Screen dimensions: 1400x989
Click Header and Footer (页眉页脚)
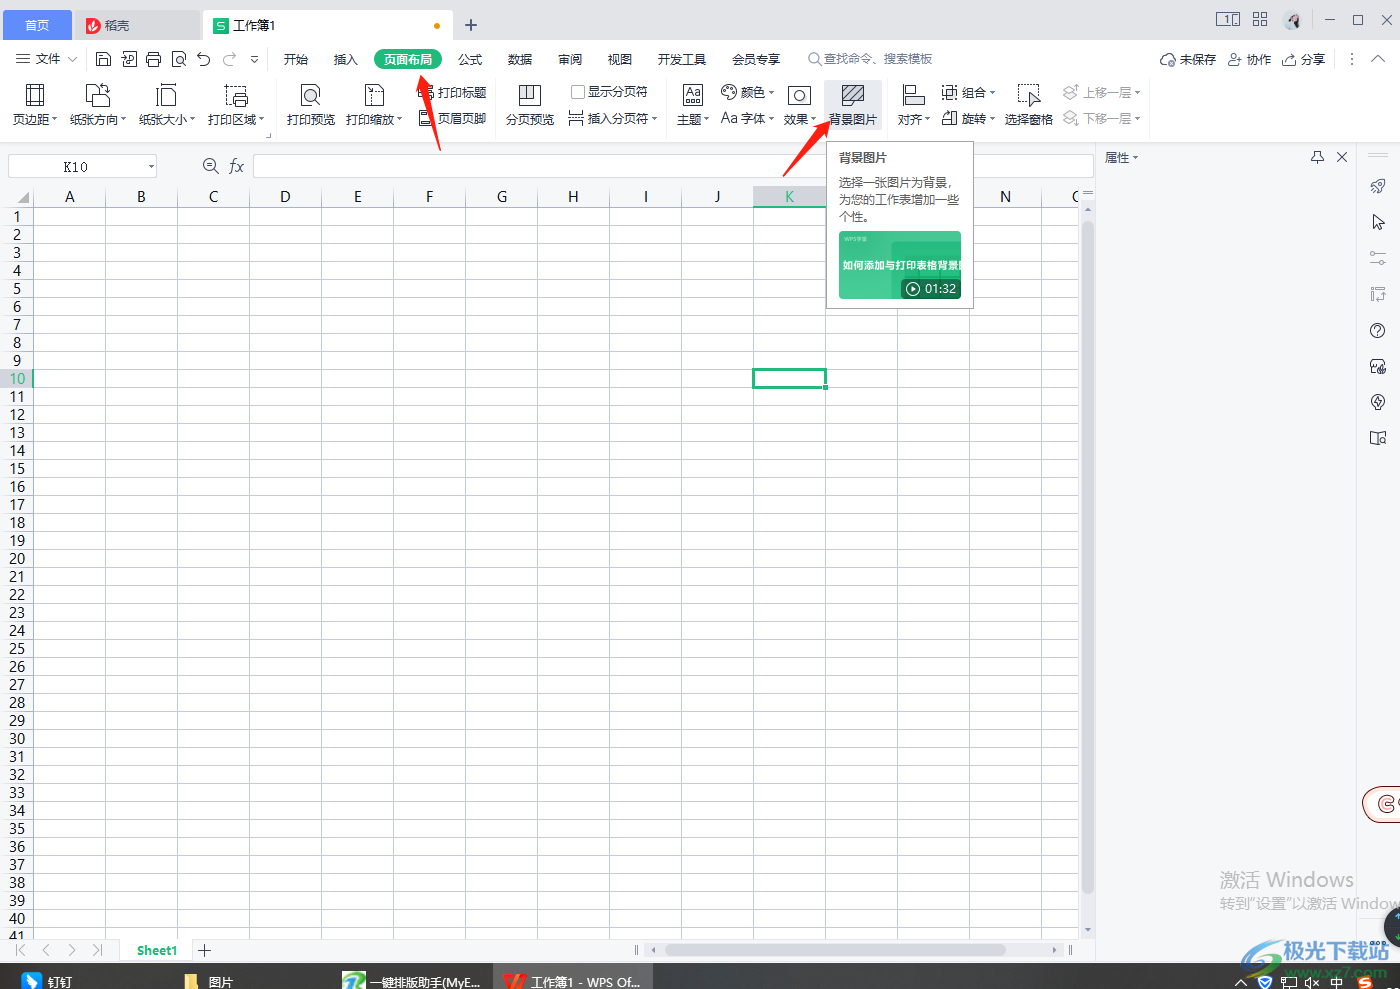tap(452, 118)
